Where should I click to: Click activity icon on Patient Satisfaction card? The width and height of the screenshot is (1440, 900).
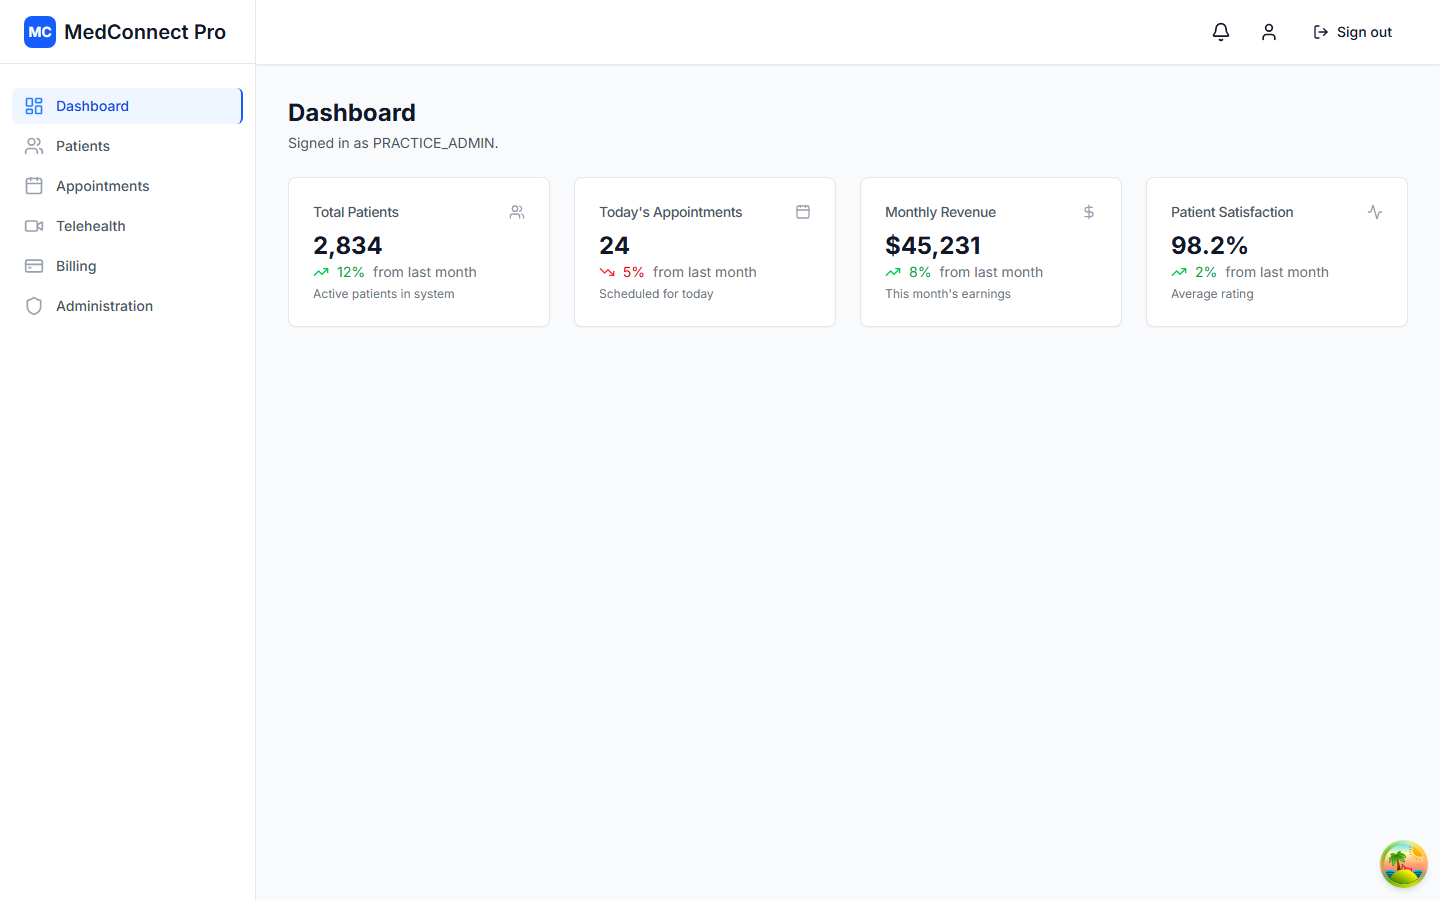[x=1375, y=212]
